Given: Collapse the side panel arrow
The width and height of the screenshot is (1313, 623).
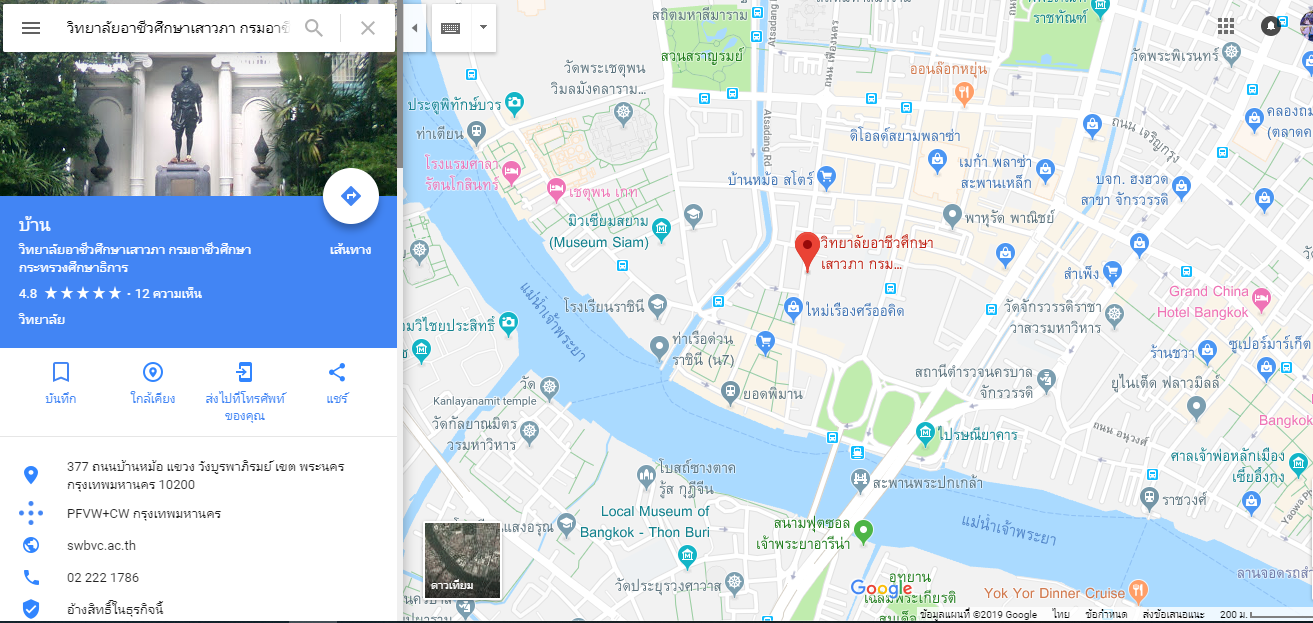Looking at the screenshot, I should pos(414,28).
